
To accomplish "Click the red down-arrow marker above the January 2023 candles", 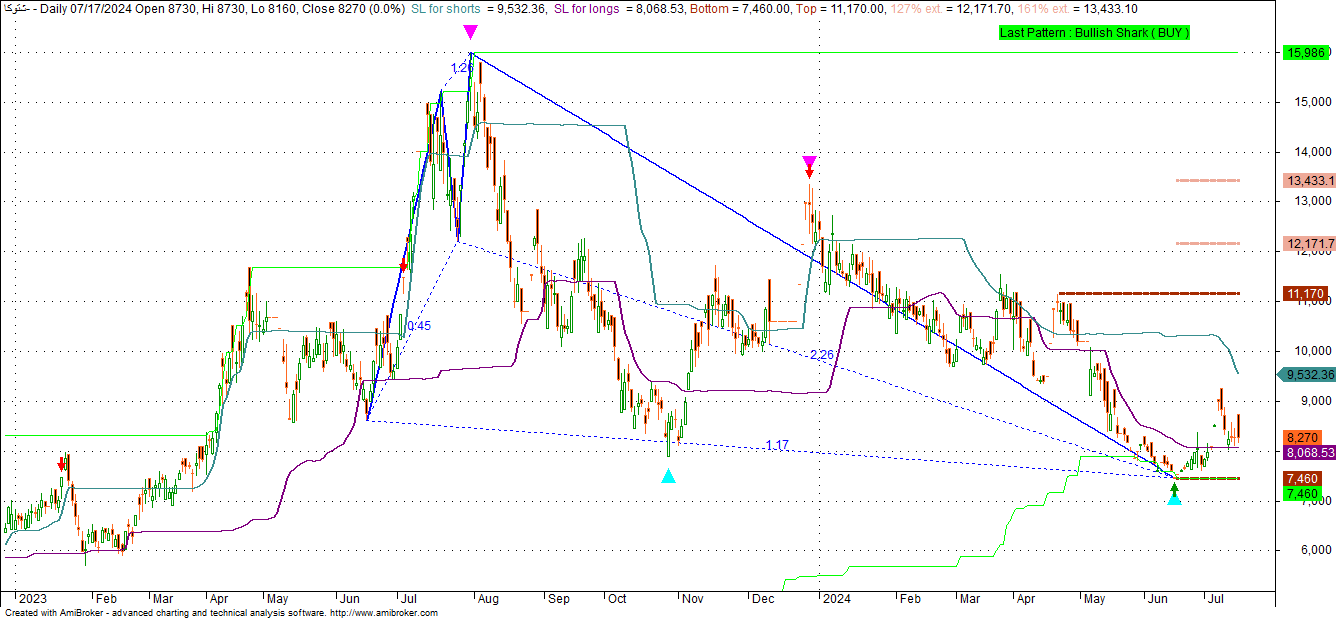I will [62, 464].
